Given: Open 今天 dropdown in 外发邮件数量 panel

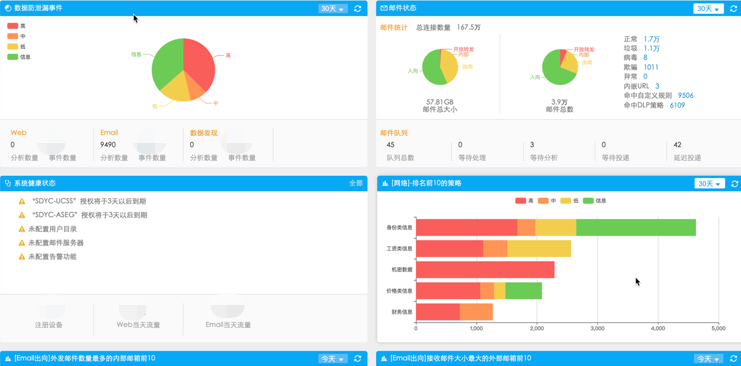Looking at the screenshot, I should (x=333, y=358).
